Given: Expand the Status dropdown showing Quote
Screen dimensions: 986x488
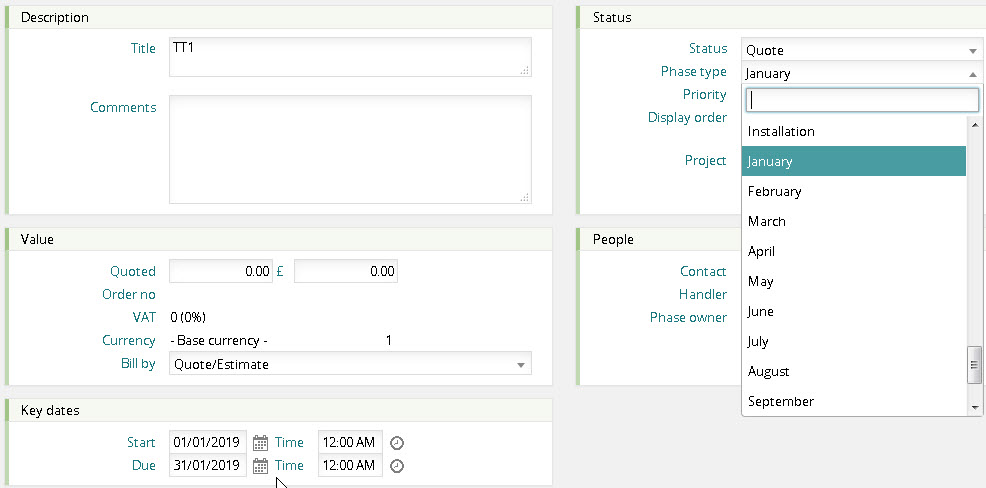Looking at the screenshot, I should (862, 50).
